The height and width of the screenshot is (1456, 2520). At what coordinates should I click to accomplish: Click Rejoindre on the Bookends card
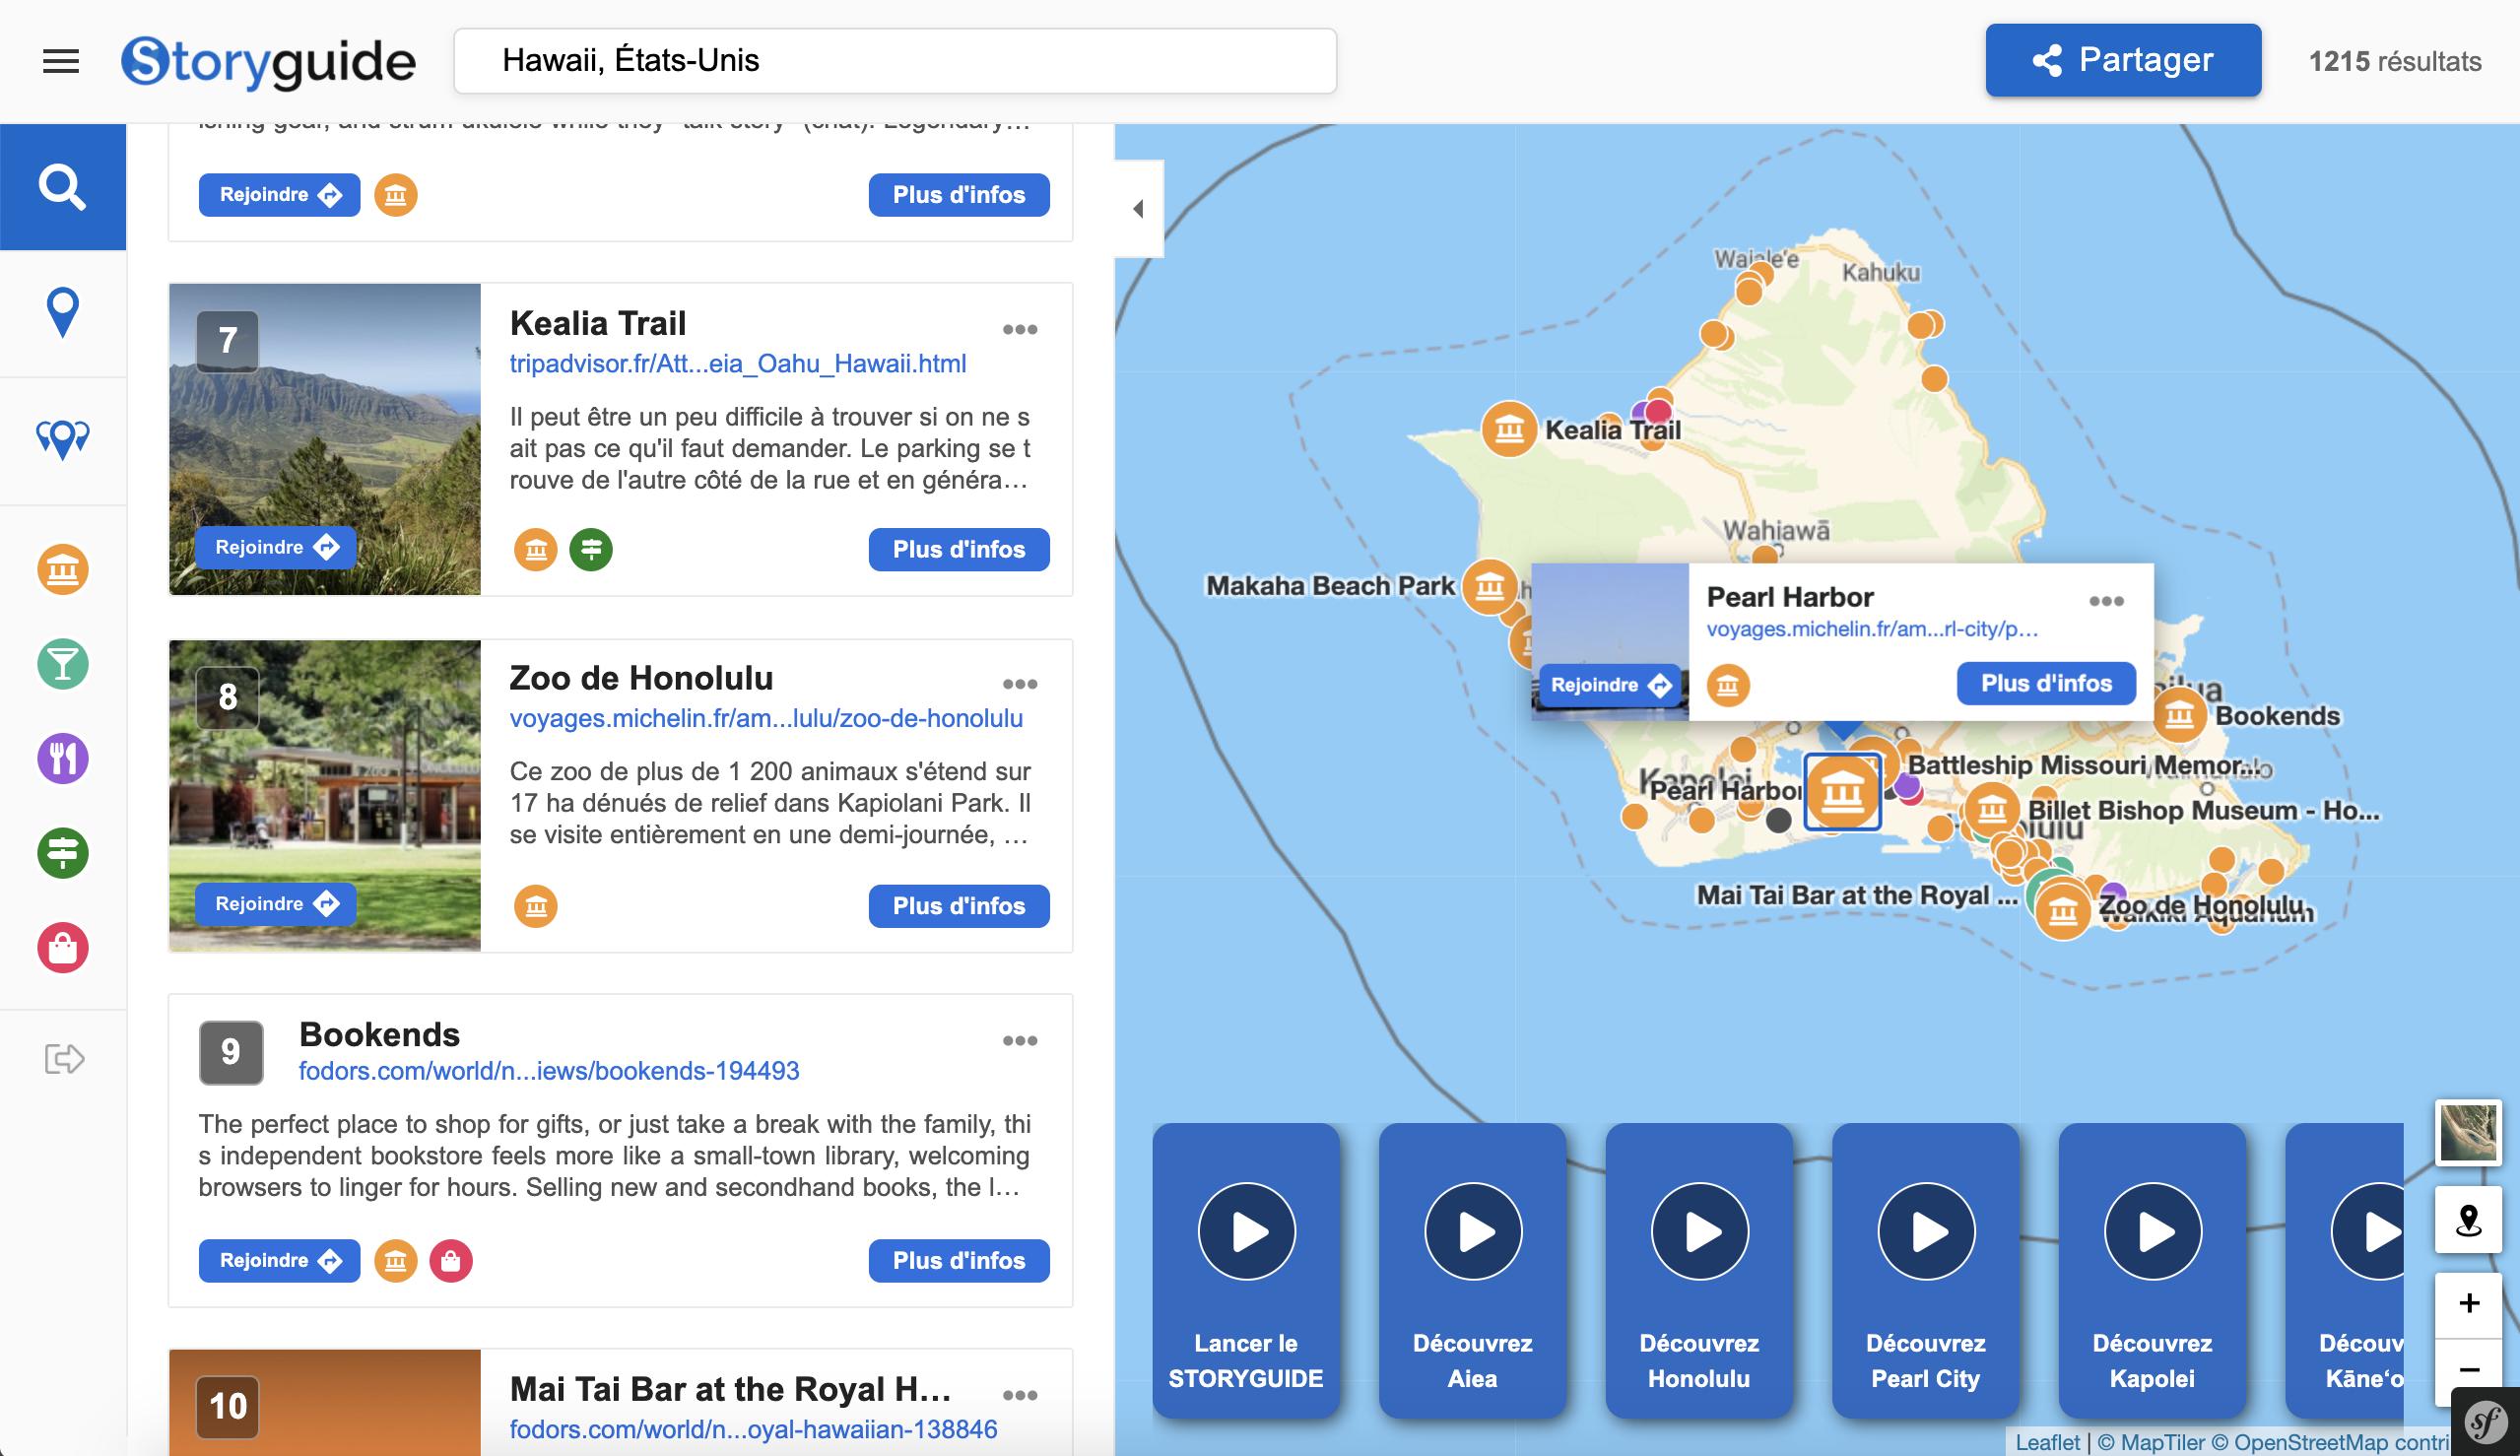coord(279,1260)
